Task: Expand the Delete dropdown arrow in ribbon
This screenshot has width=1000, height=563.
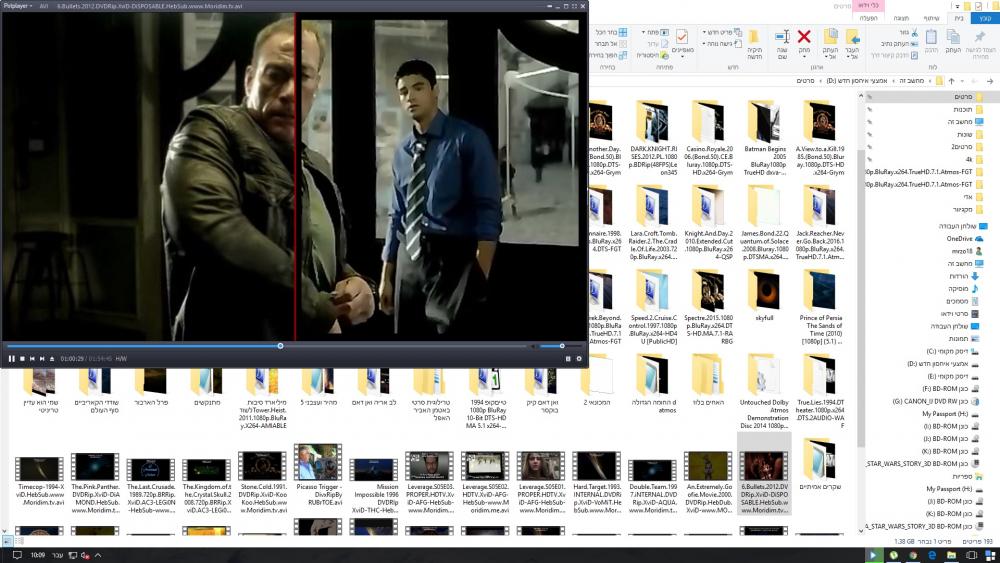Action: pyautogui.click(x=804, y=56)
